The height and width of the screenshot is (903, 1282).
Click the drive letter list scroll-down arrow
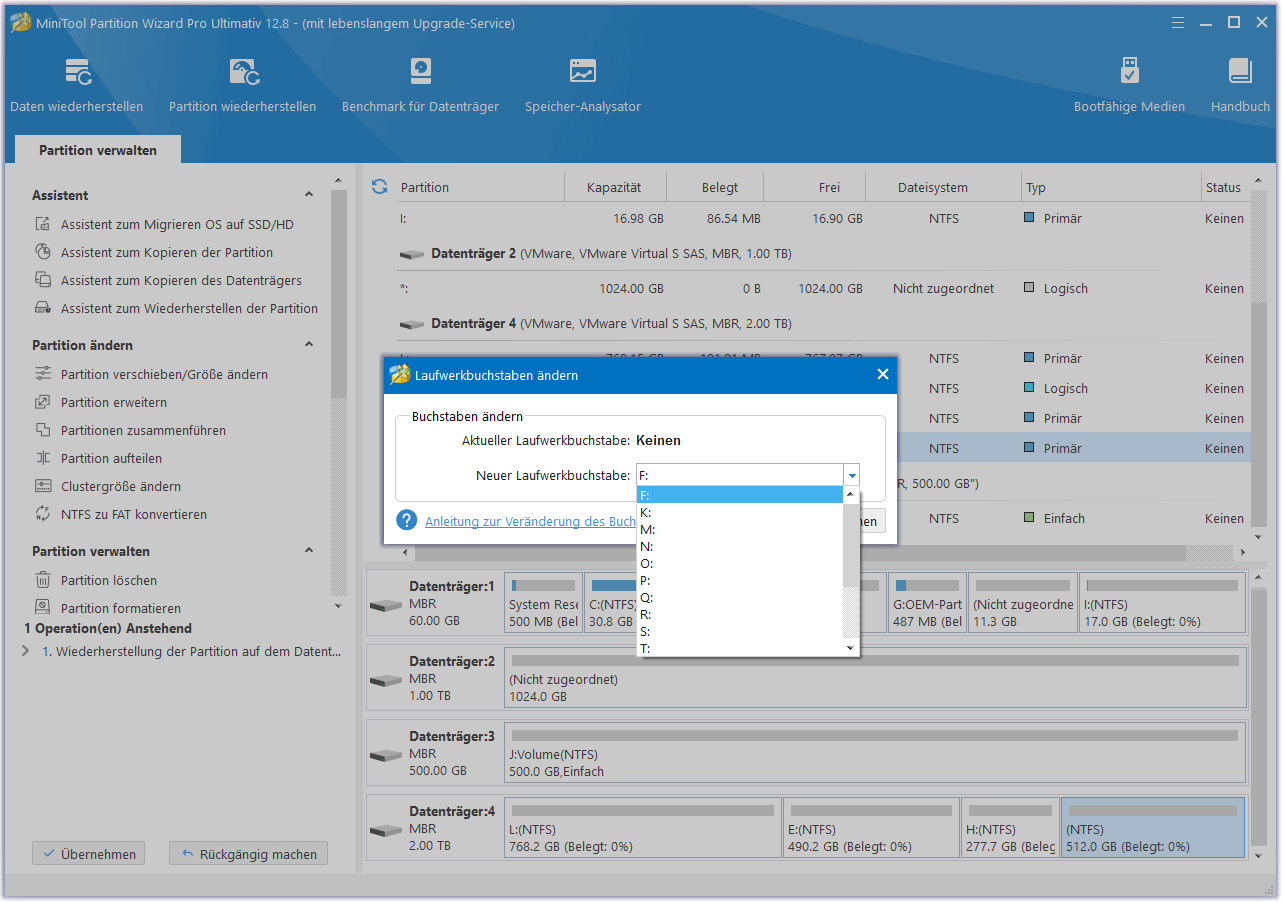coord(851,648)
